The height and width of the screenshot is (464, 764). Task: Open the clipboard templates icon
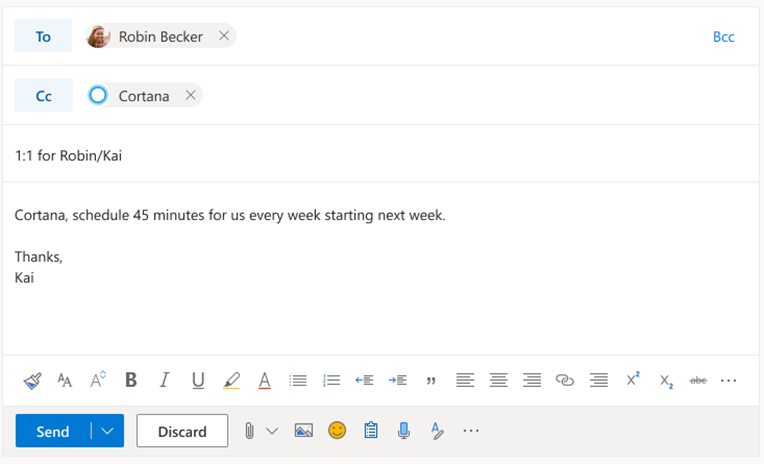[x=371, y=430]
